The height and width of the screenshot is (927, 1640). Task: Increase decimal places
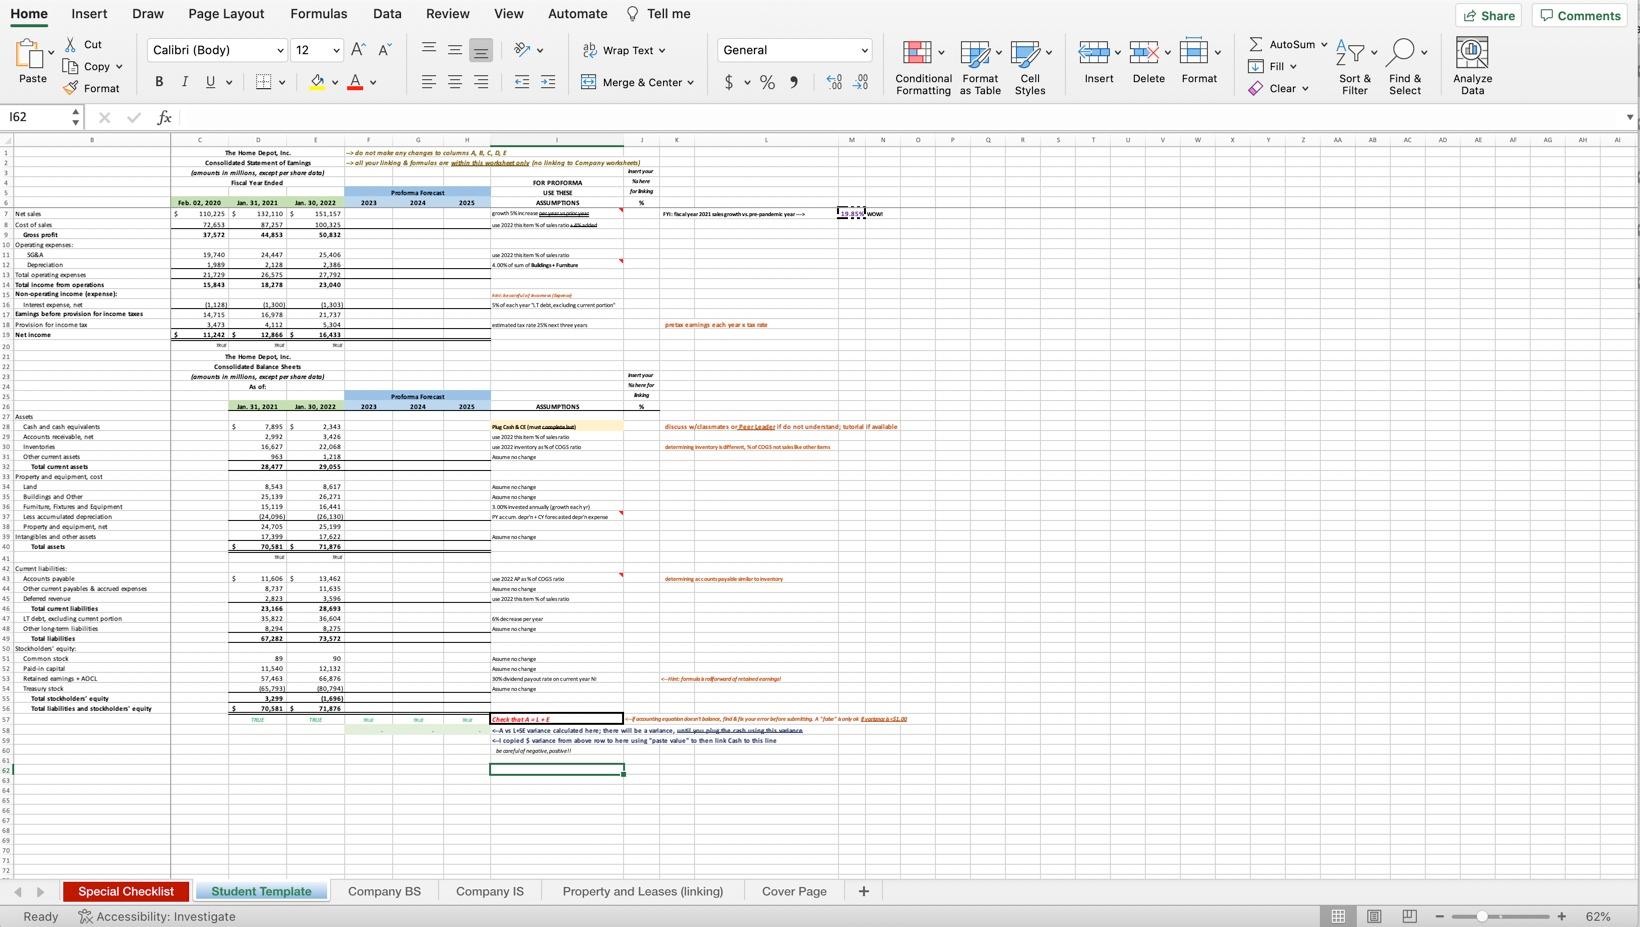click(x=834, y=82)
